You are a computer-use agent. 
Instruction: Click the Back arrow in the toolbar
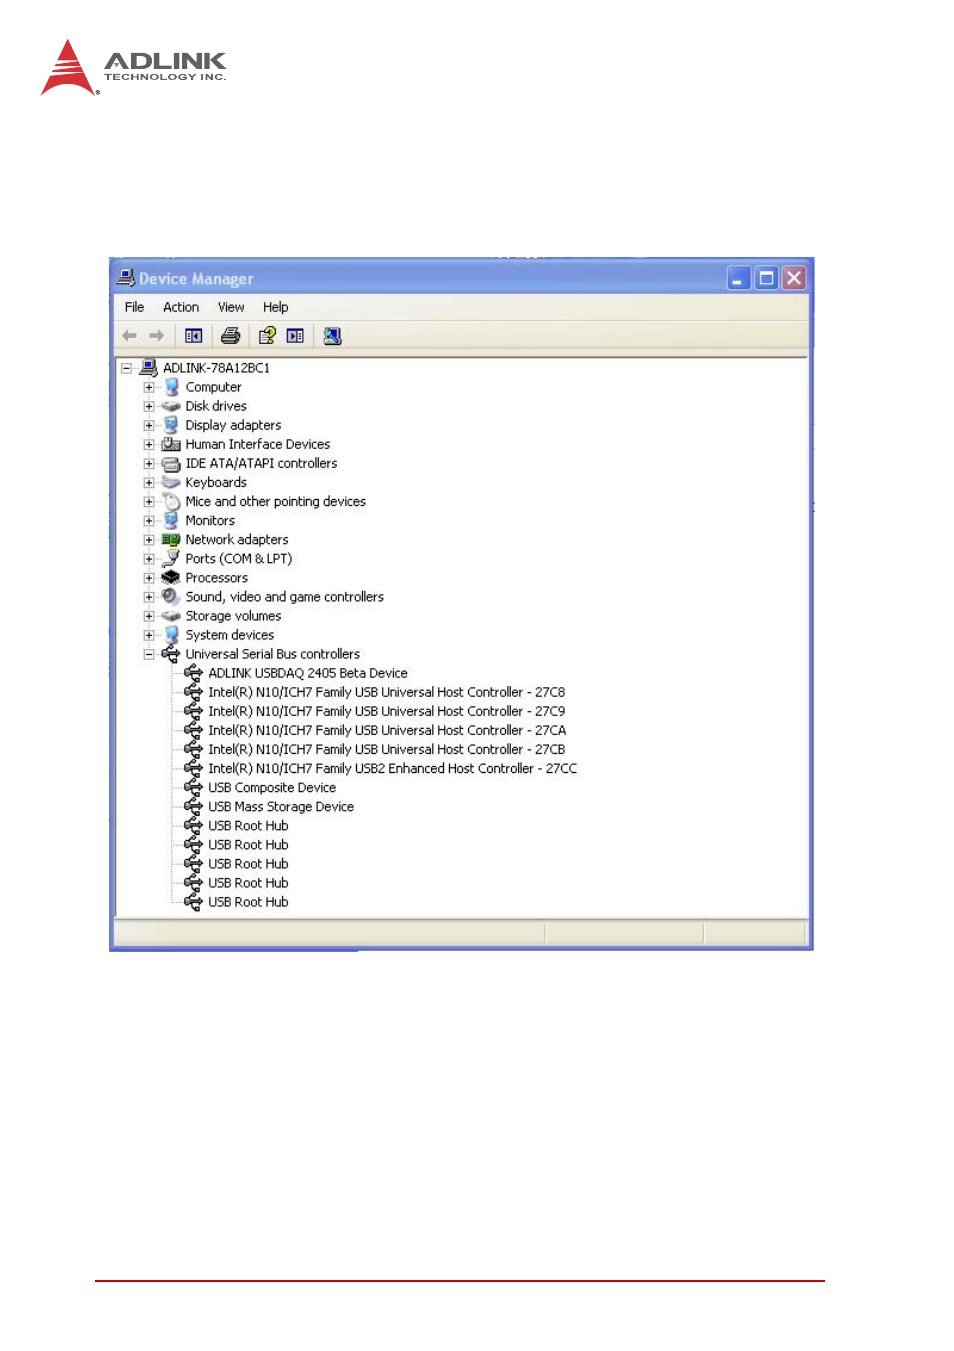(129, 336)
